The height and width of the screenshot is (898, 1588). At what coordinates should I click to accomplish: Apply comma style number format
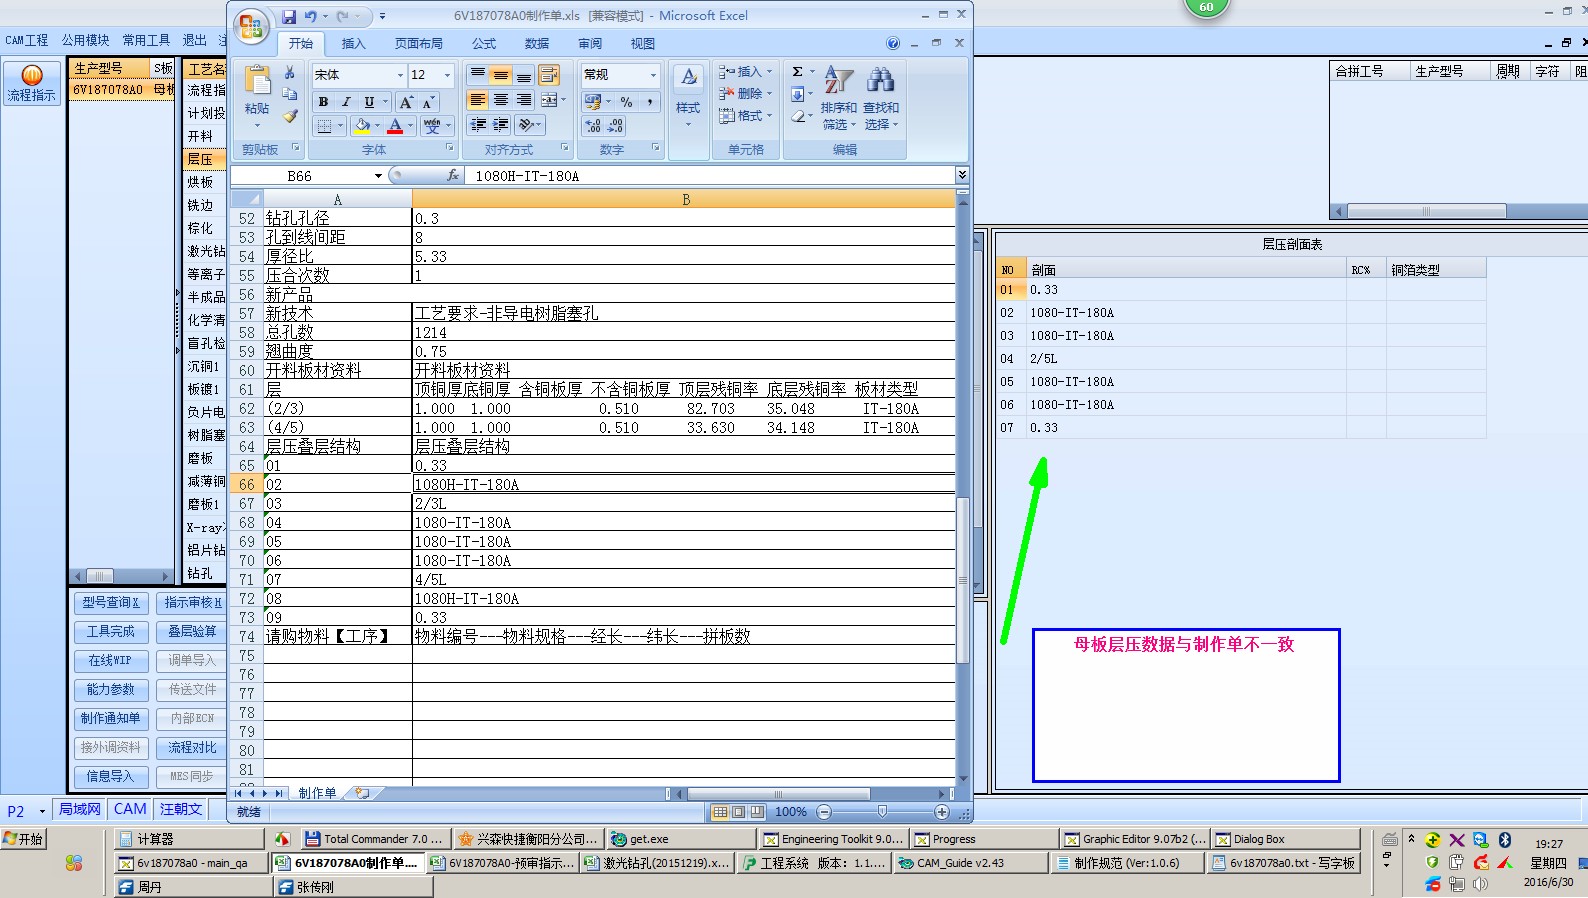point(649,102)
